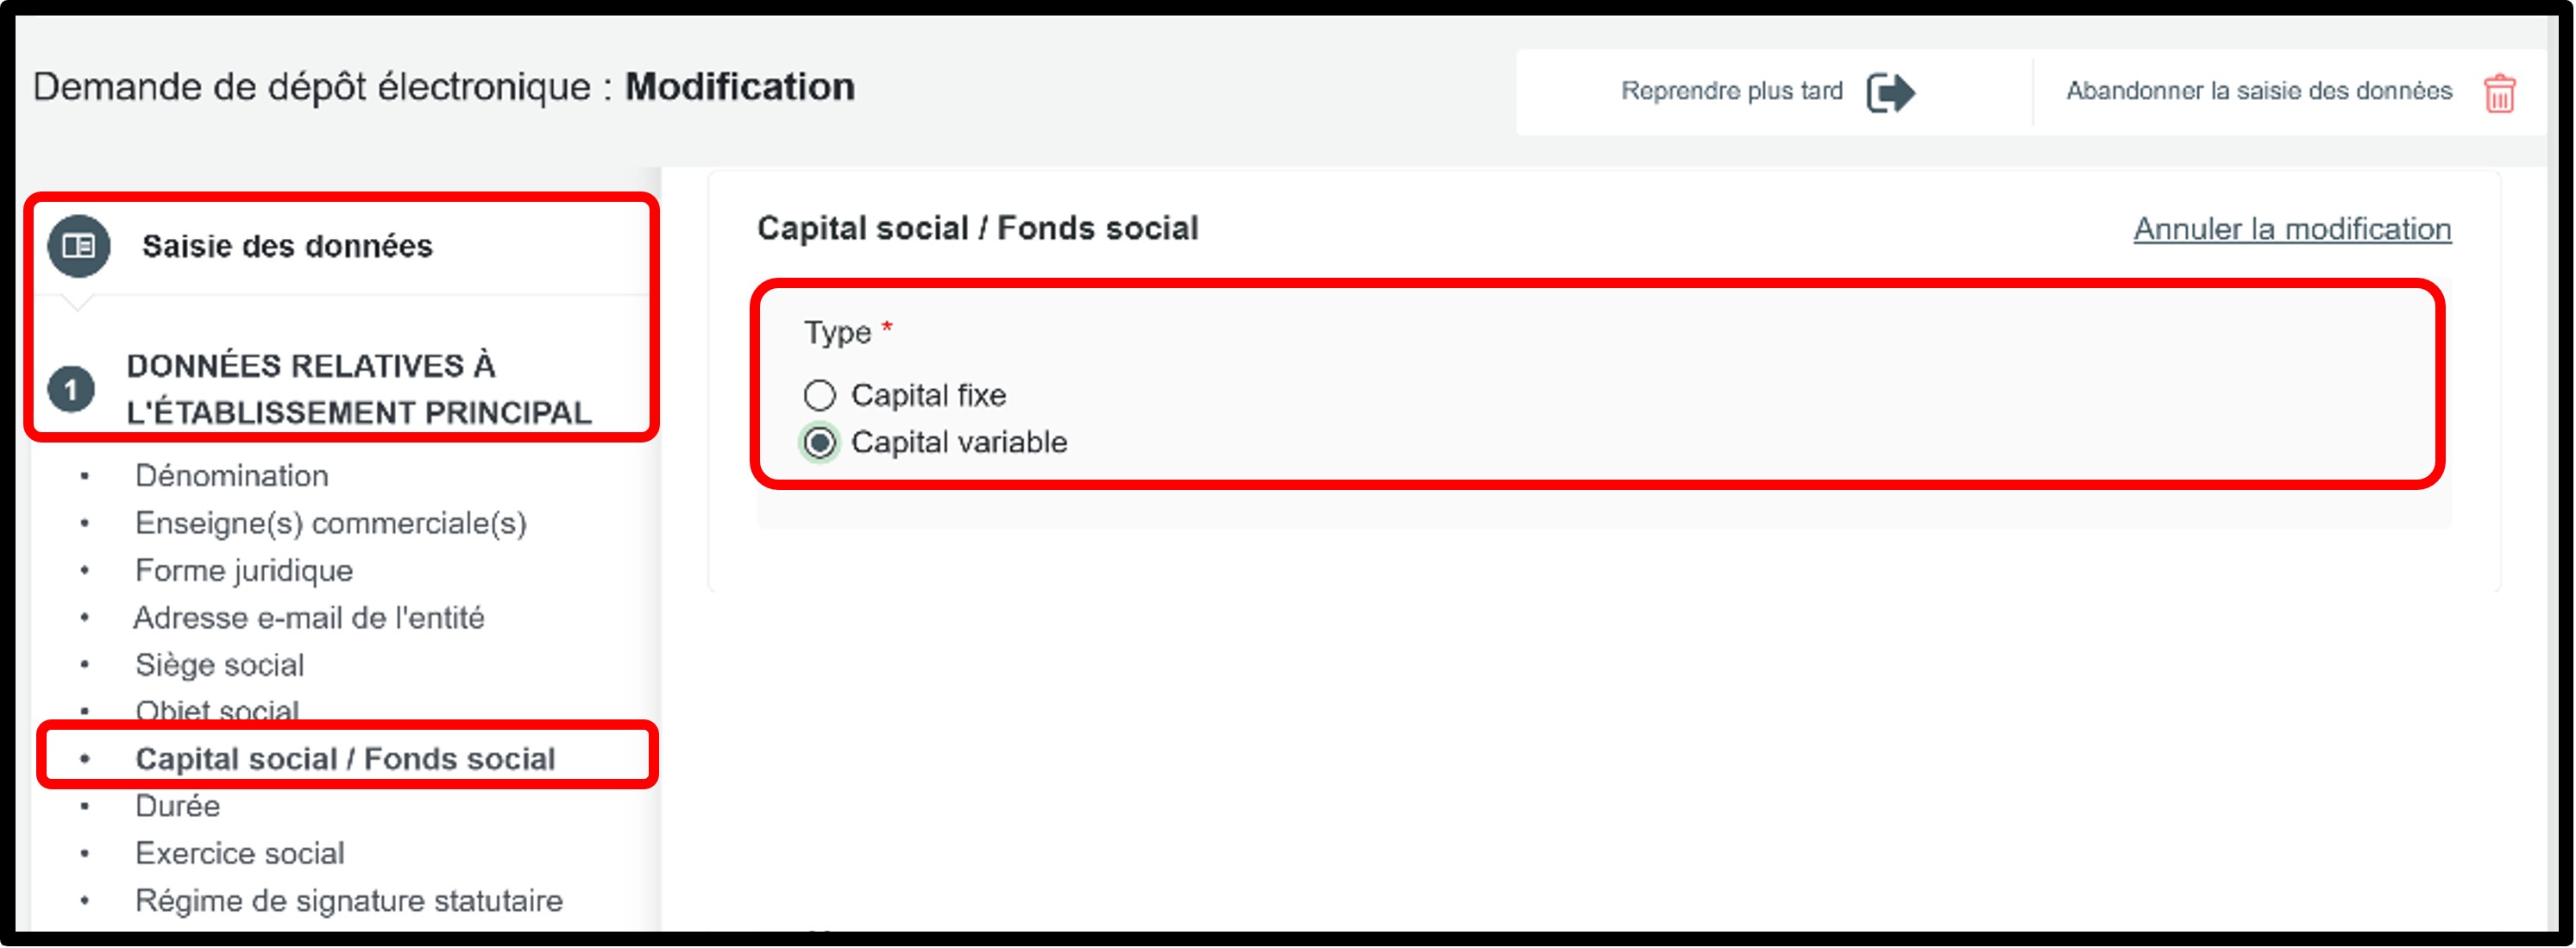The image size is (2576, 948).
Task: Click the Saisie des données header
Action: [x=287, y=246]
